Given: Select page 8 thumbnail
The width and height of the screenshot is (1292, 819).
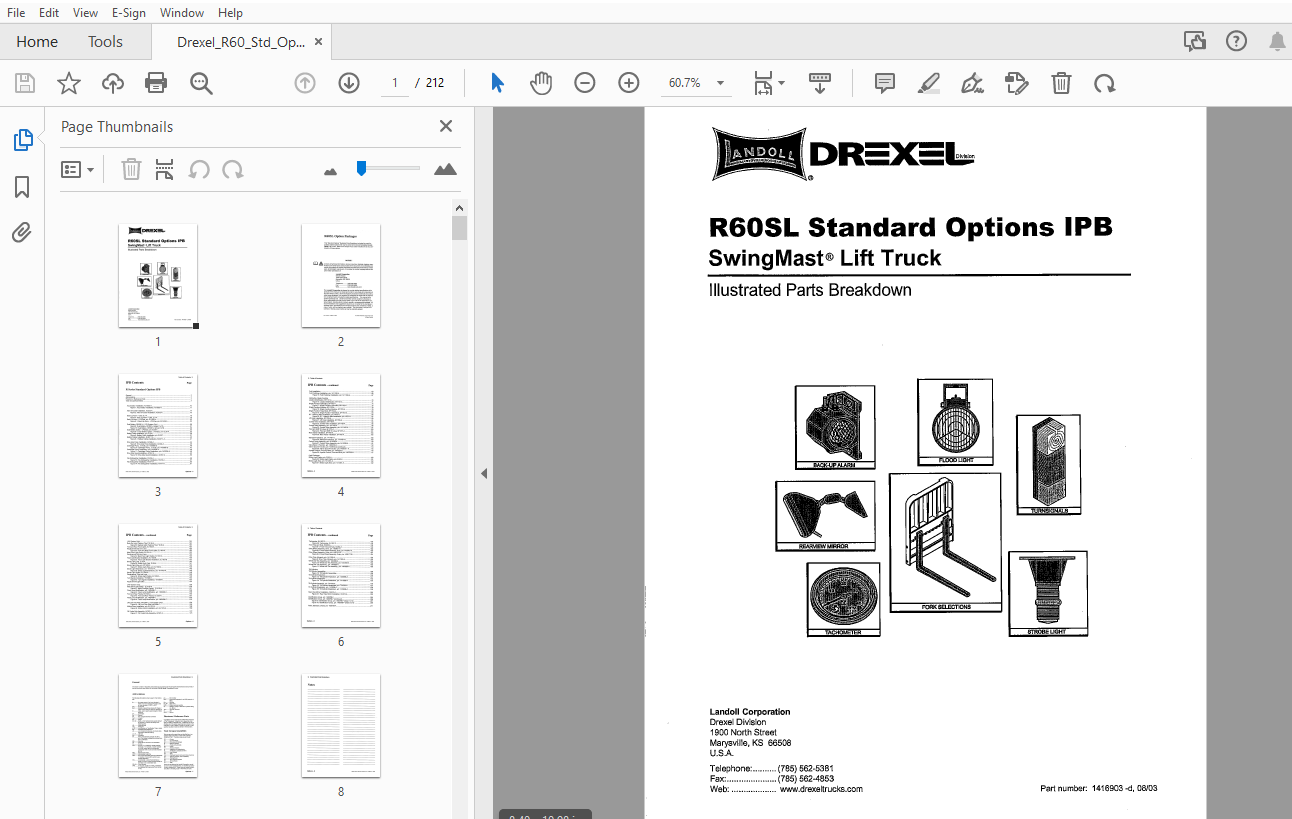Looking at the screenshot, I should [x=341, y=725].
